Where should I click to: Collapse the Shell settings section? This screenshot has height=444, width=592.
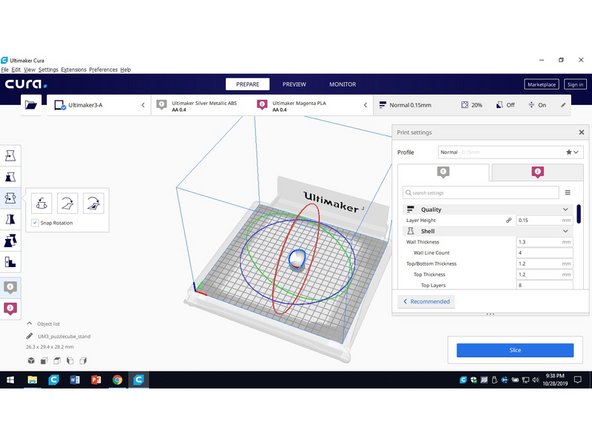565,231
